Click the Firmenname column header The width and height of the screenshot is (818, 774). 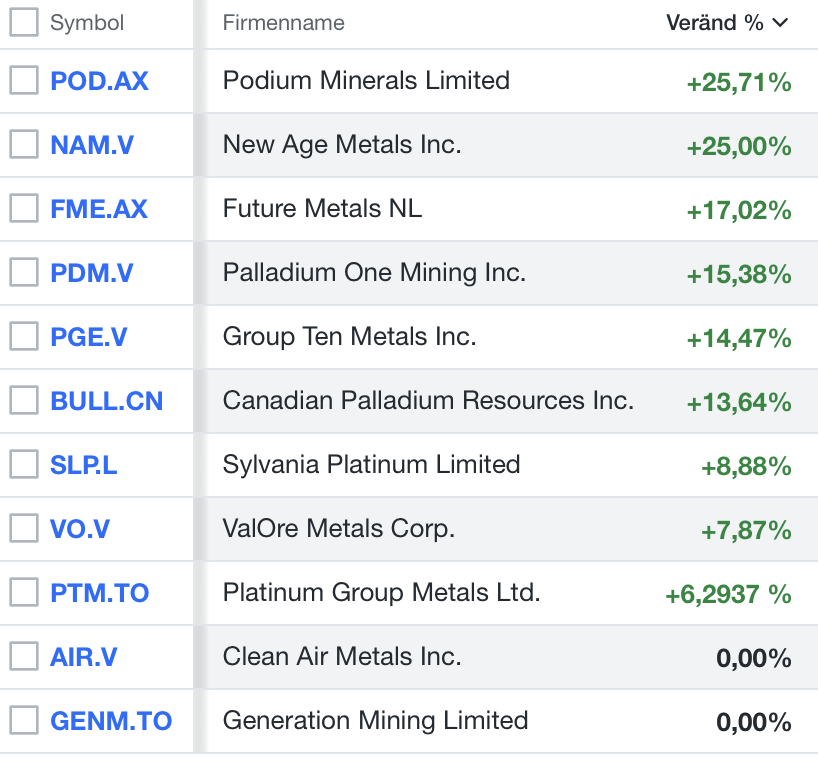[x=283, y=23]
